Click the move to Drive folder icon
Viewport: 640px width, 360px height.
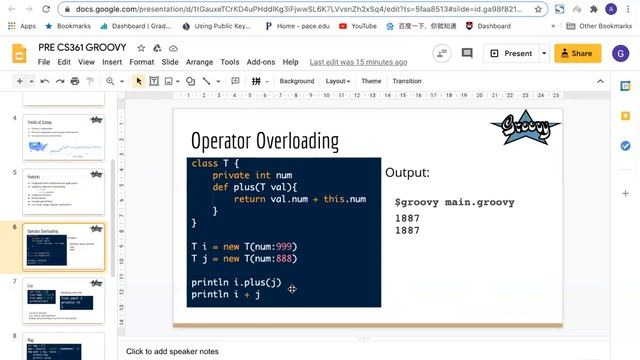coord(157,48)
